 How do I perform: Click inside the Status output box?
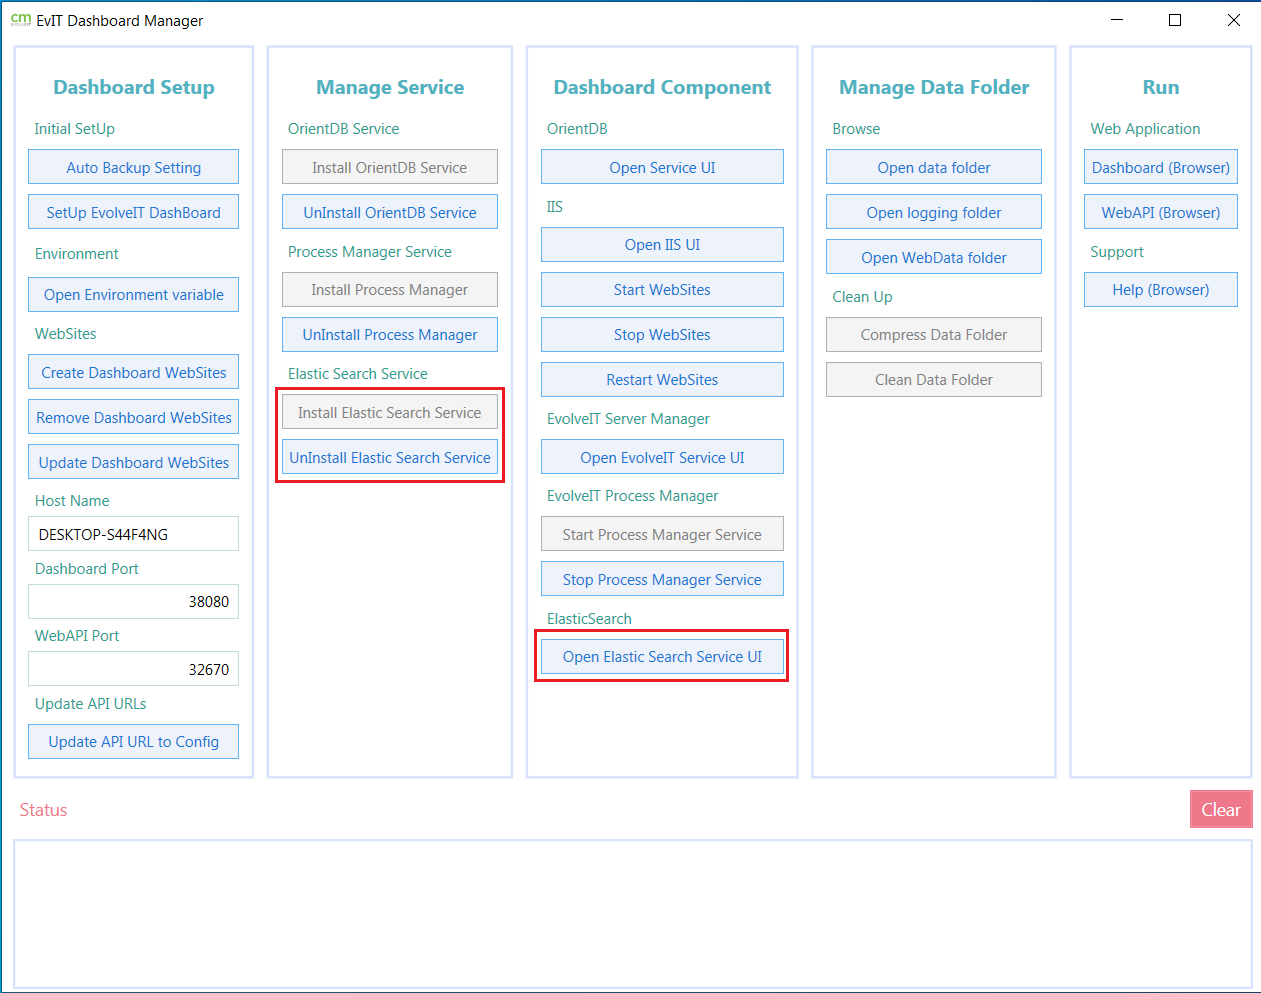click(x=632, y=913)
